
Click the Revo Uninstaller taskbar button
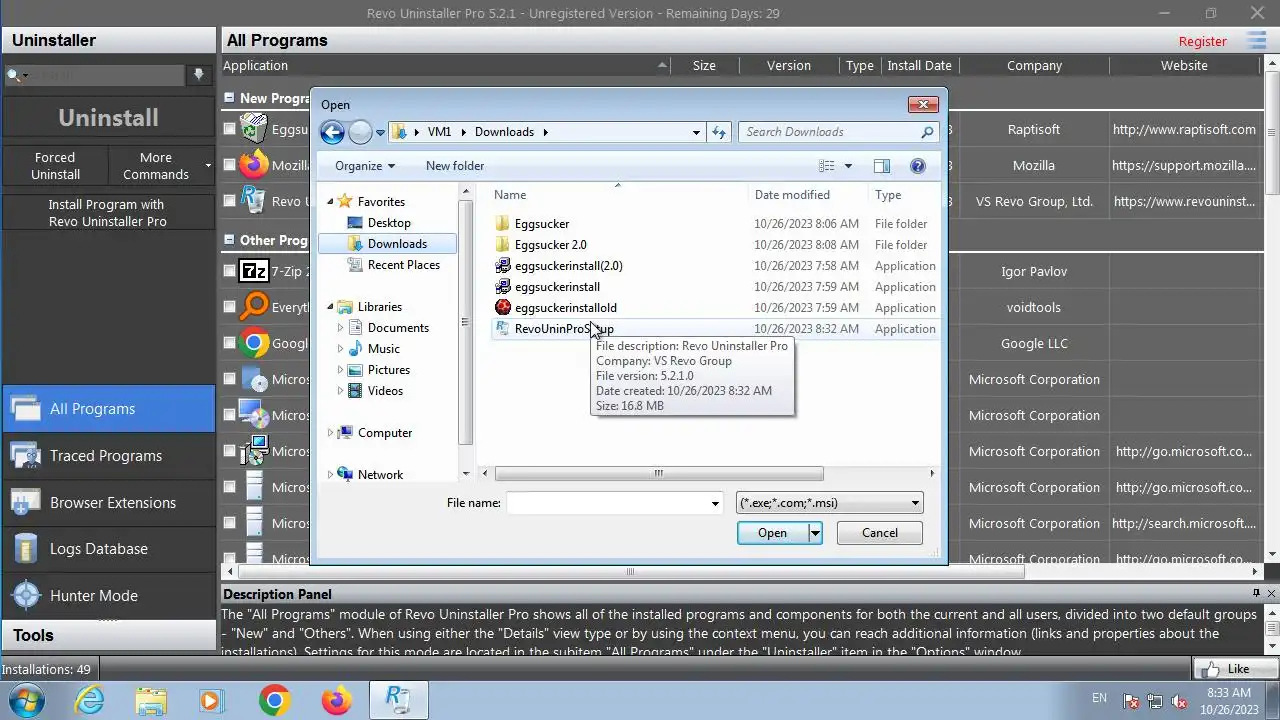[399, 700]
